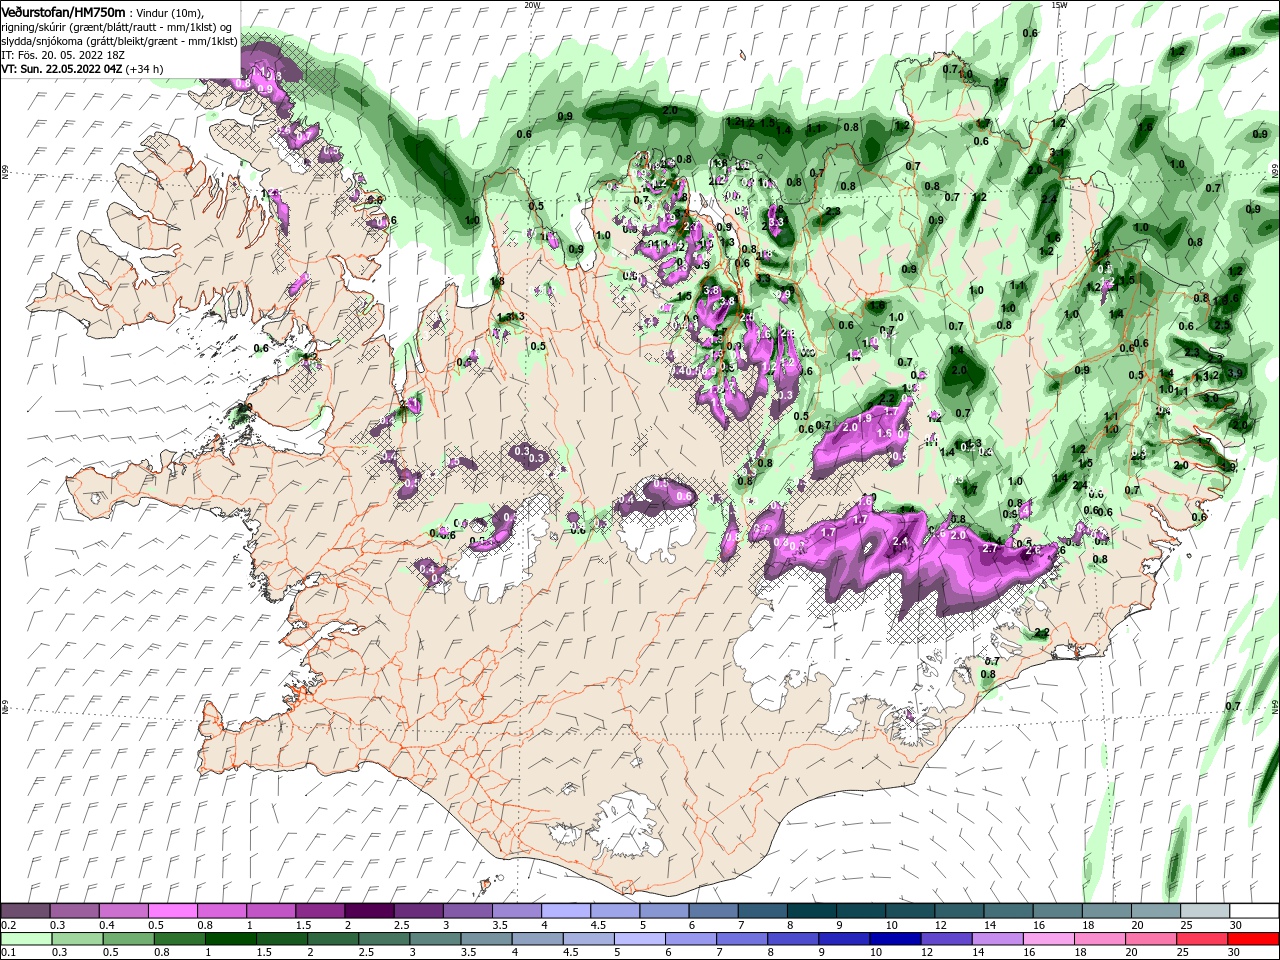The width and height of the screenshot is (1280, 960).
Task: Pick the dull mauve 0.2 snow legend swatch
Action: coord(26,910)
